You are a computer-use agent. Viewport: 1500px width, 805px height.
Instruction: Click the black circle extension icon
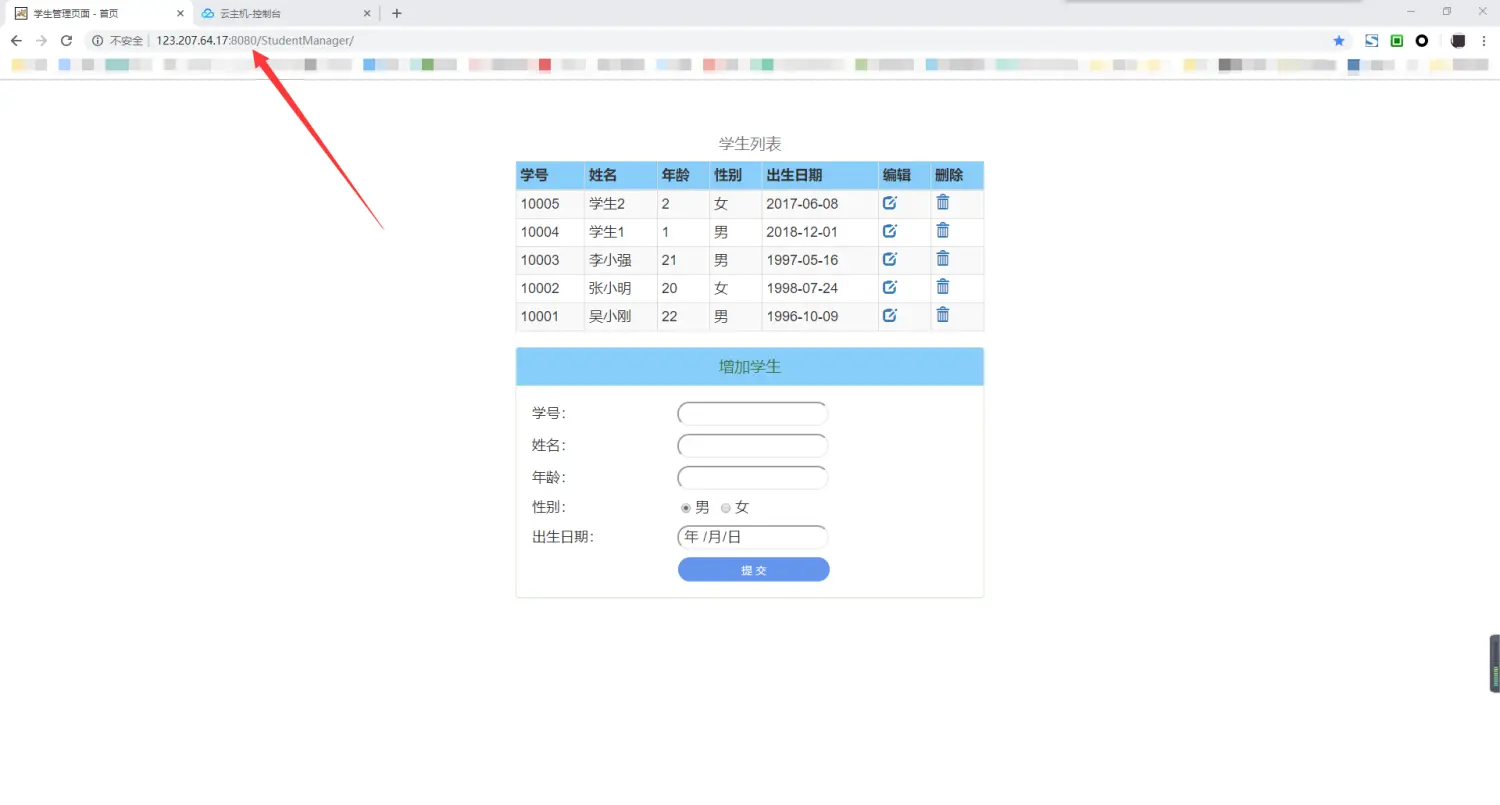[x=1422, y=41]
